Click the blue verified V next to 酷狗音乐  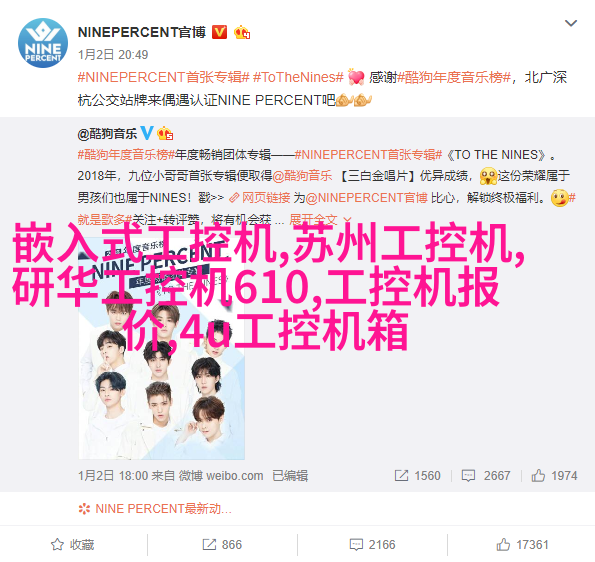[x=147, y=133]
